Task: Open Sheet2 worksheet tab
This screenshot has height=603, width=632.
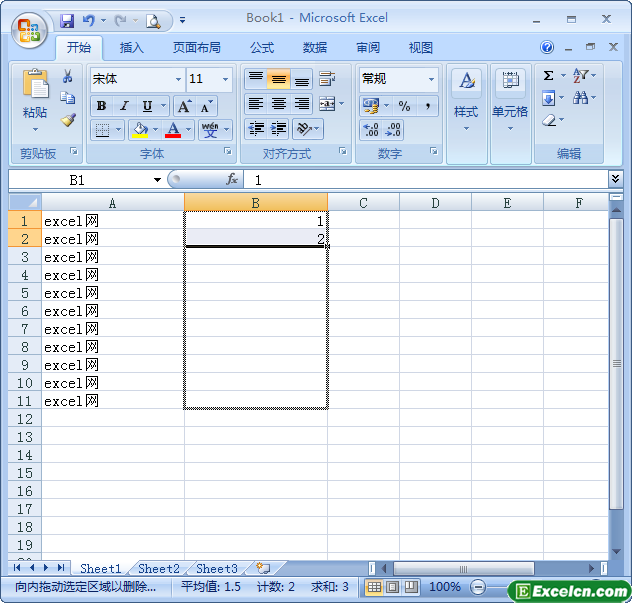Action: 159,568
